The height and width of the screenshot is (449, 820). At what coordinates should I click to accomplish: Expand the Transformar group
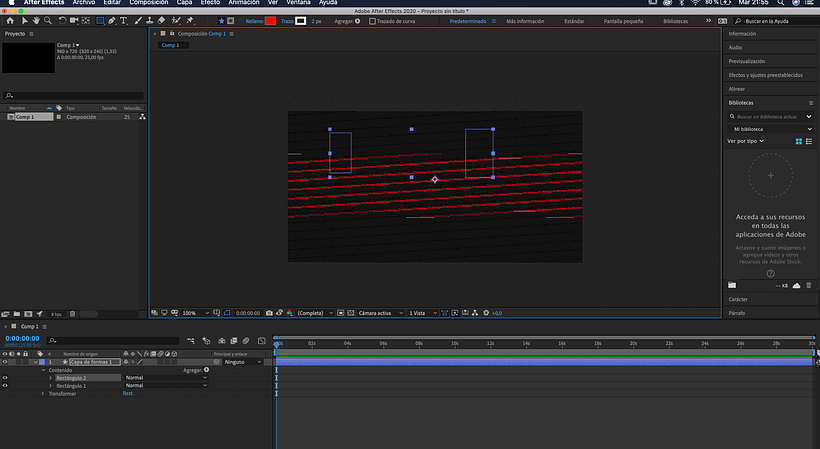(x=43, y=394)
